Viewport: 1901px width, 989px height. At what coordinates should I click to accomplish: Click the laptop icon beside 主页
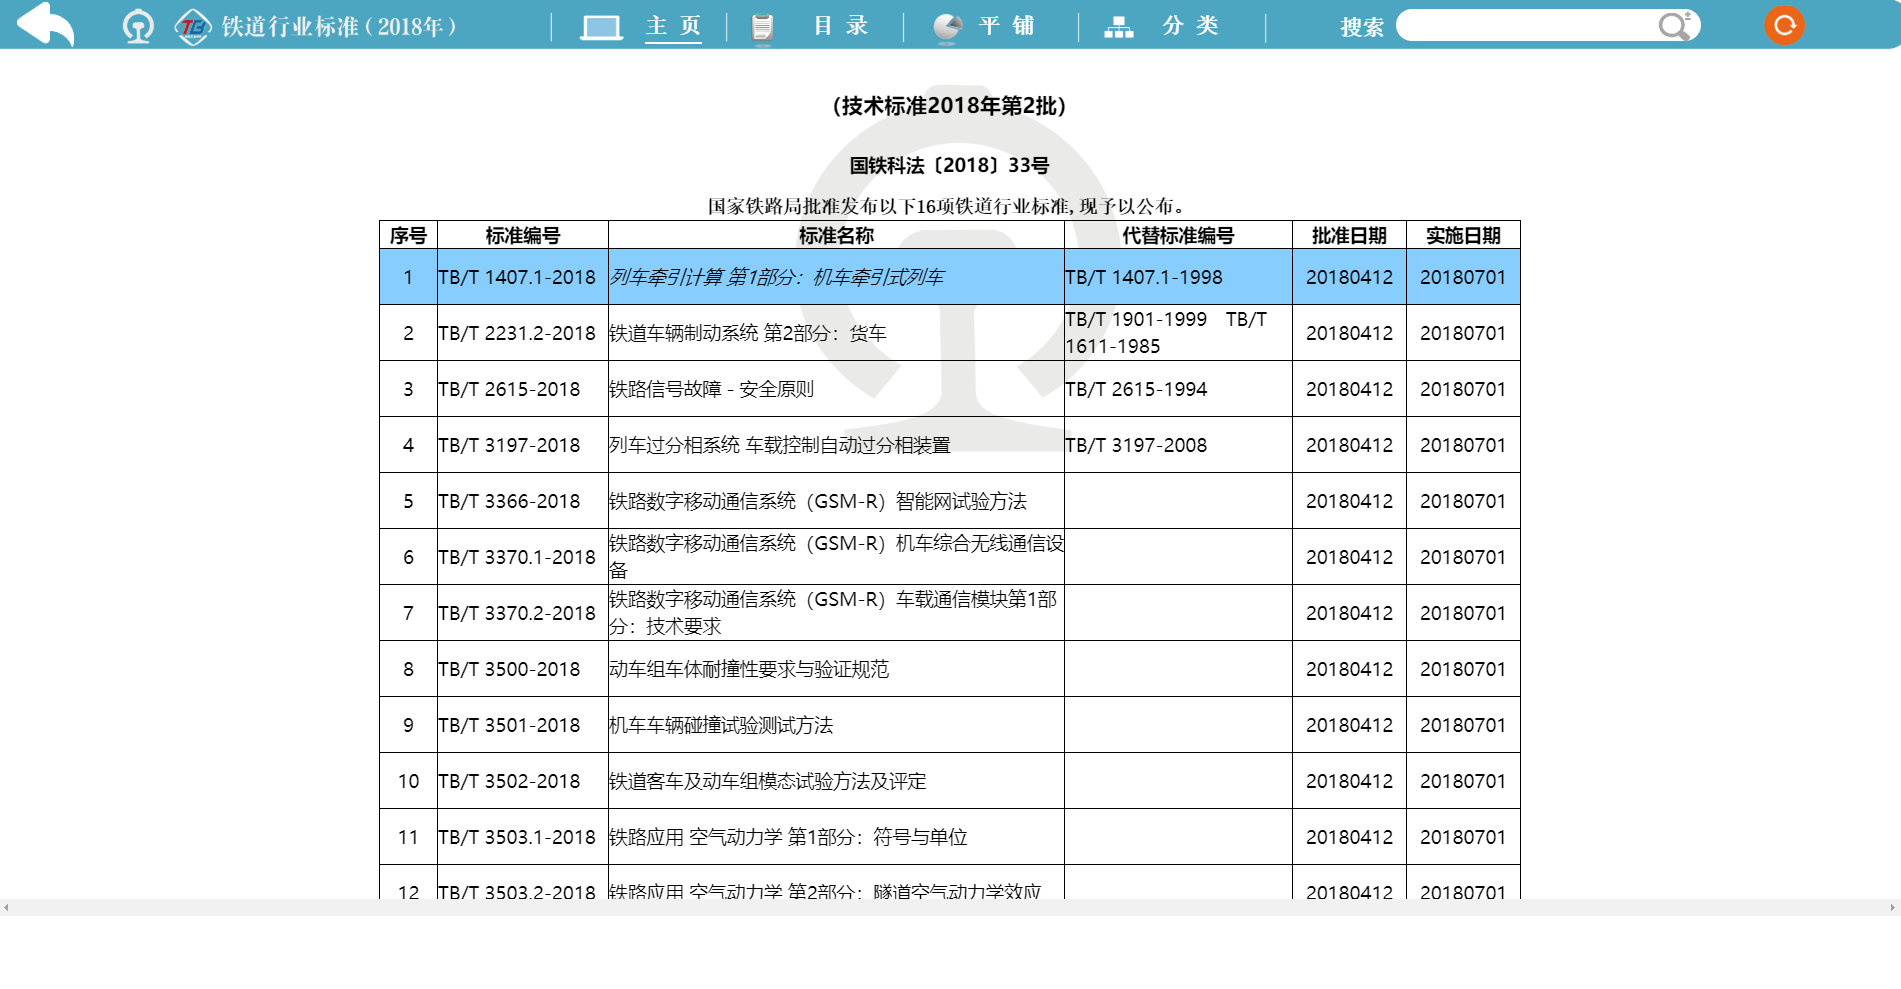pyautogui.click(x=601, y=27)
